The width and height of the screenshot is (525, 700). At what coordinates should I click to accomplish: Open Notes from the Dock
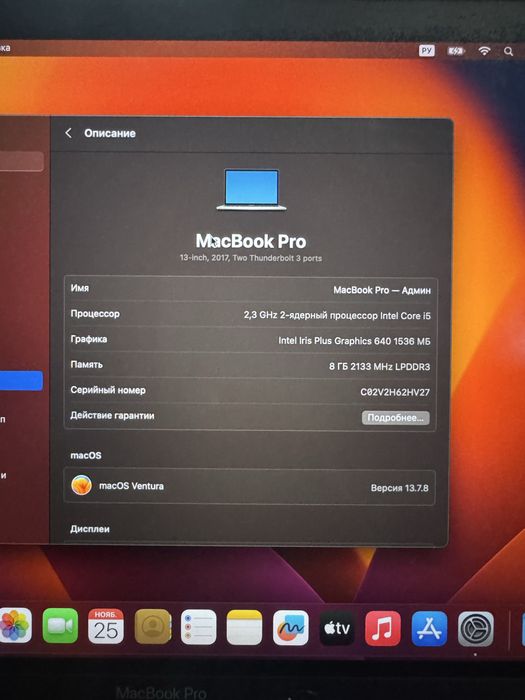[x=244, y=627]
